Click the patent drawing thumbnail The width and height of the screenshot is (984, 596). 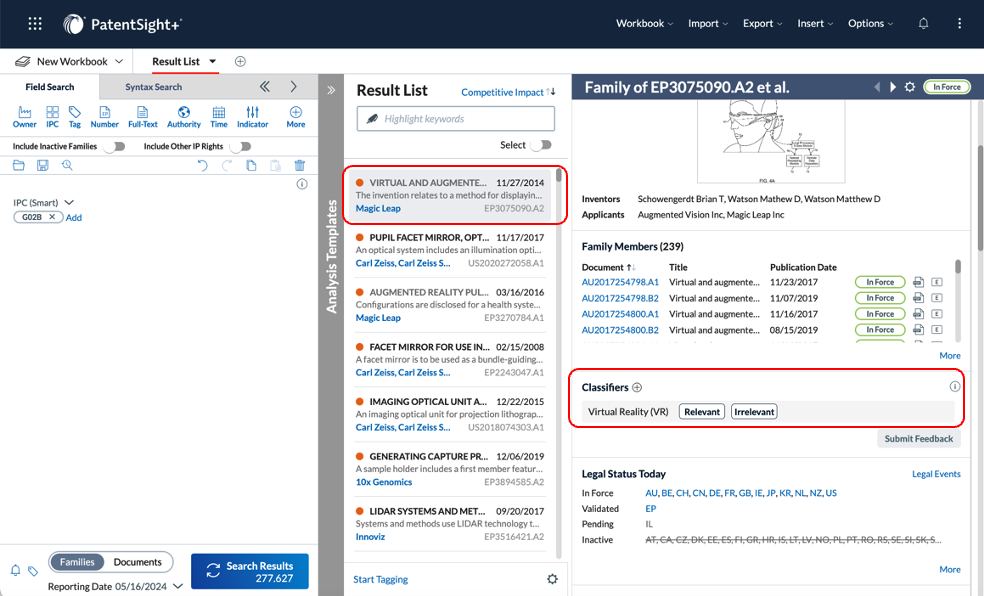click(771, 142)
